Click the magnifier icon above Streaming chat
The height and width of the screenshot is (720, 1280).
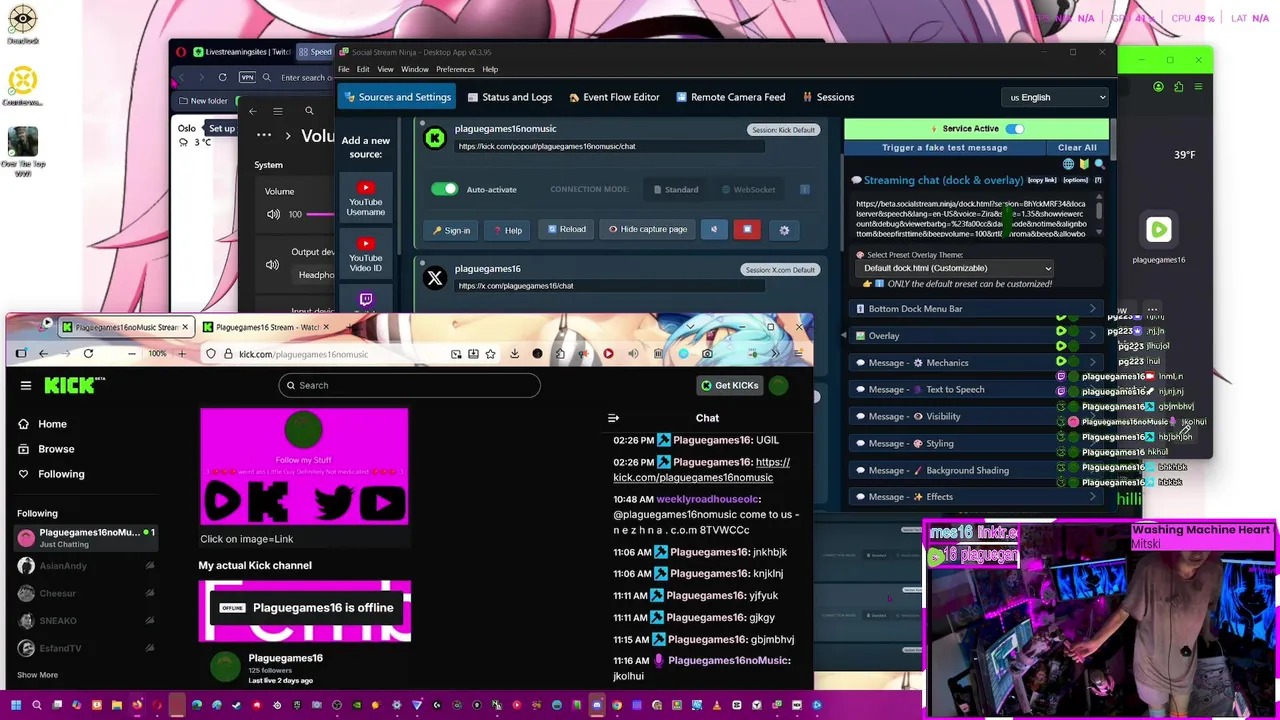[x=1099, y=164]
